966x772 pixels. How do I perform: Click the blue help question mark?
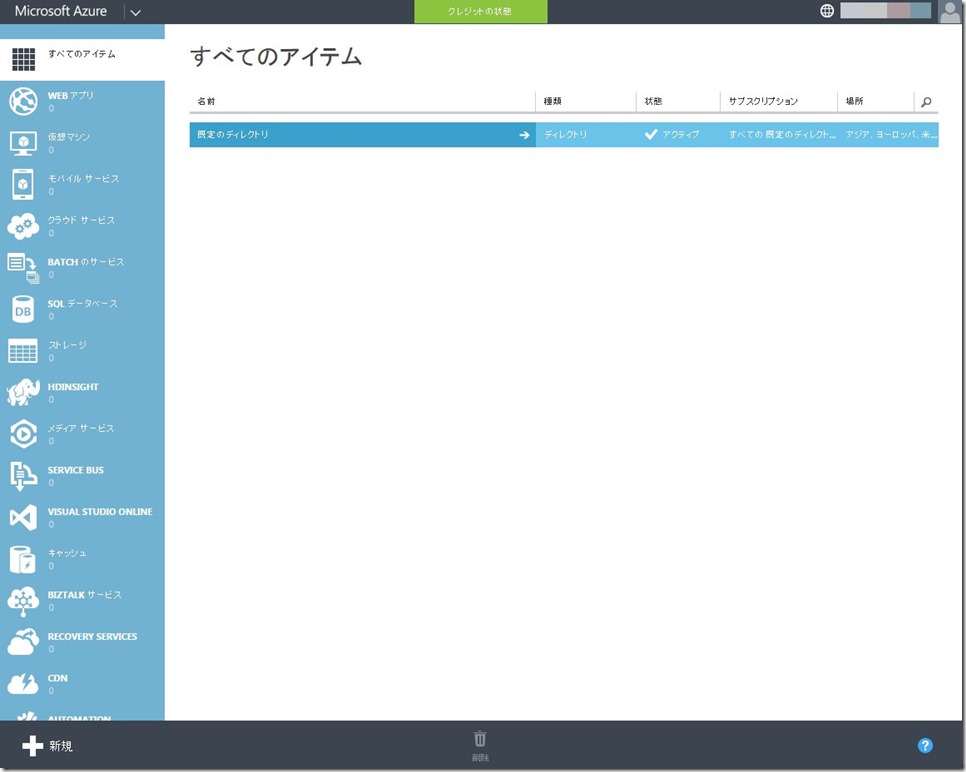[925, 745]
